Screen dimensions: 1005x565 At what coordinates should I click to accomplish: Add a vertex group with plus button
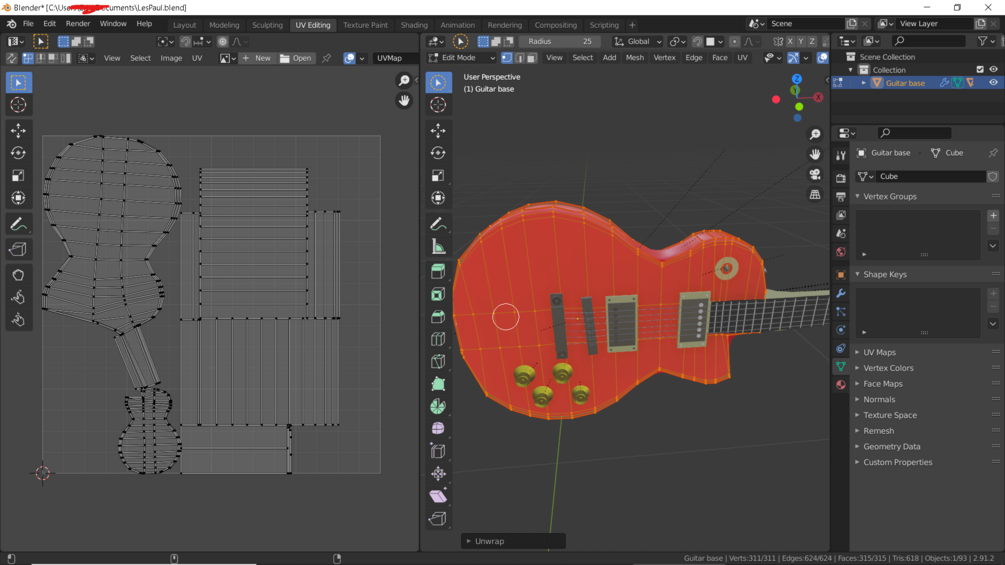tap(993, 216)
